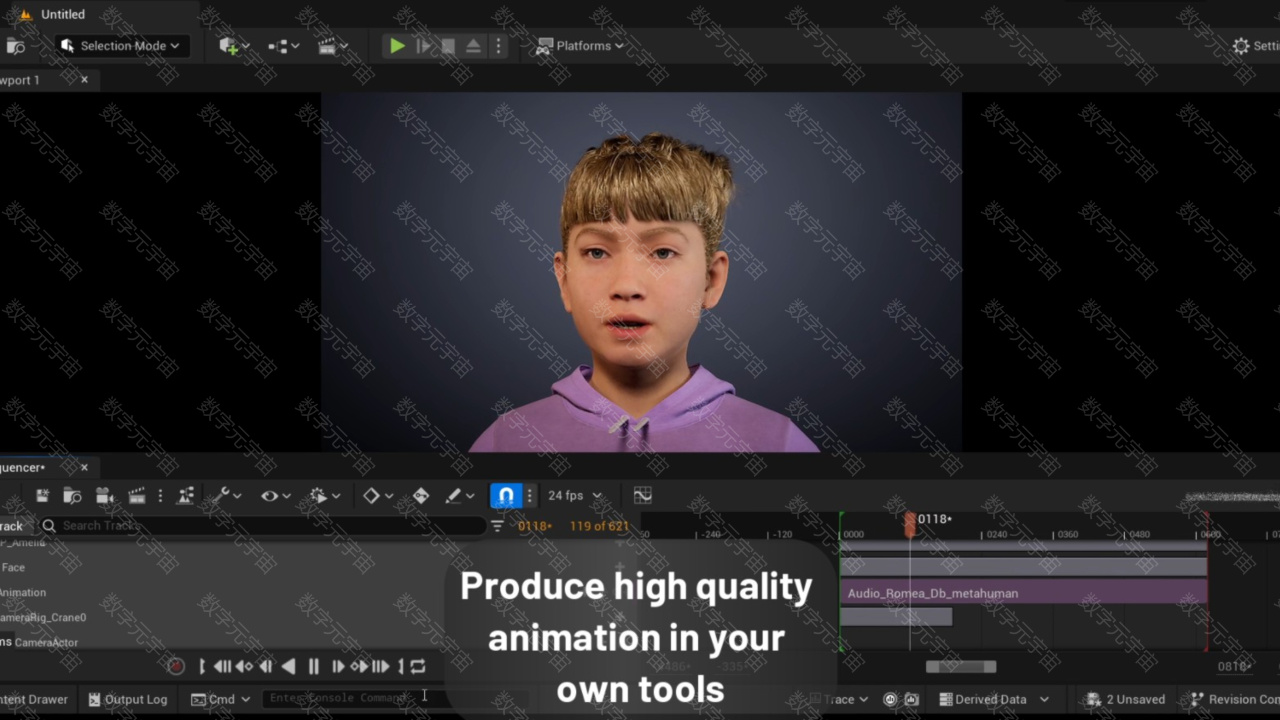The height and width of the screenshot is (720, 1280).
Task: Step forward one frame in transport bar
Action: (x=338, y=666)
